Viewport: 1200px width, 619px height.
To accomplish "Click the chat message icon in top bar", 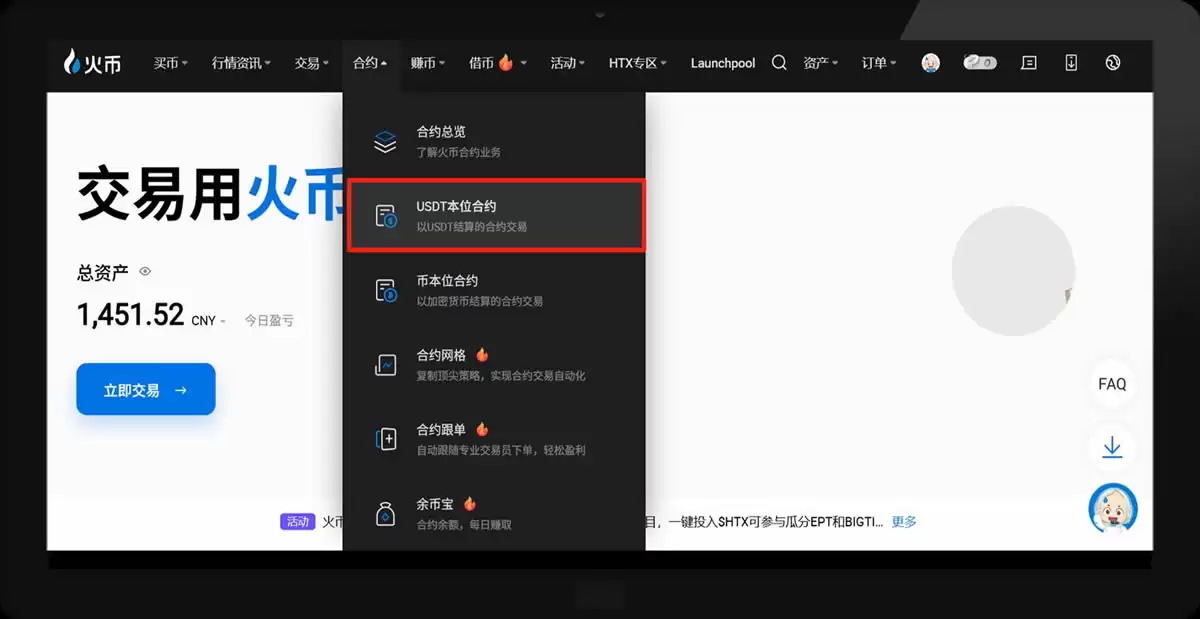I will [x=1028, y=62].
